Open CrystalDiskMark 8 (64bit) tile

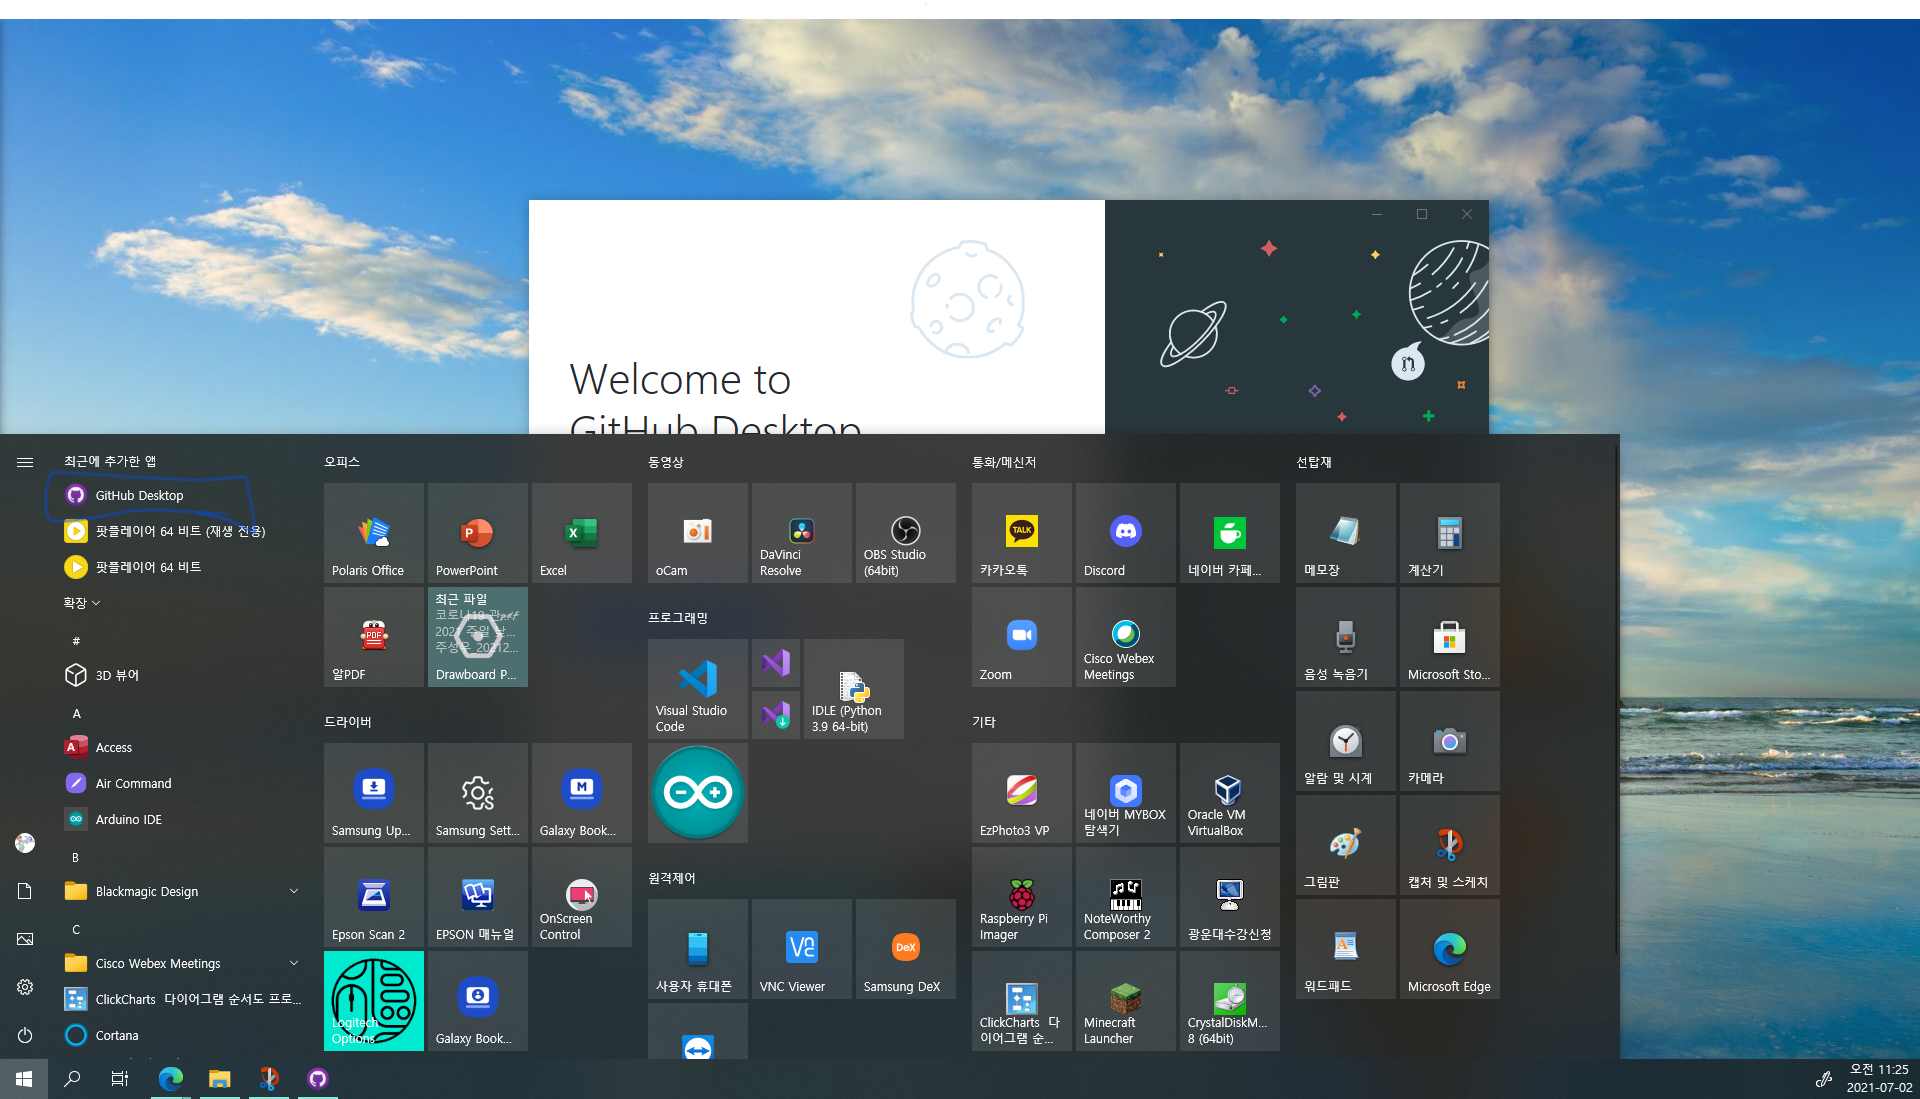(1230, 1001)
